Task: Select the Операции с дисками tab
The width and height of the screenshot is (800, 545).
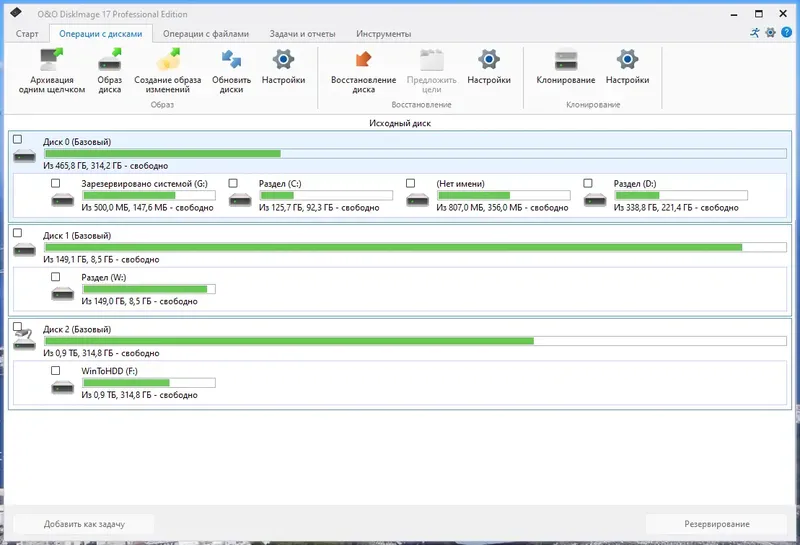Action: point(101,34)
